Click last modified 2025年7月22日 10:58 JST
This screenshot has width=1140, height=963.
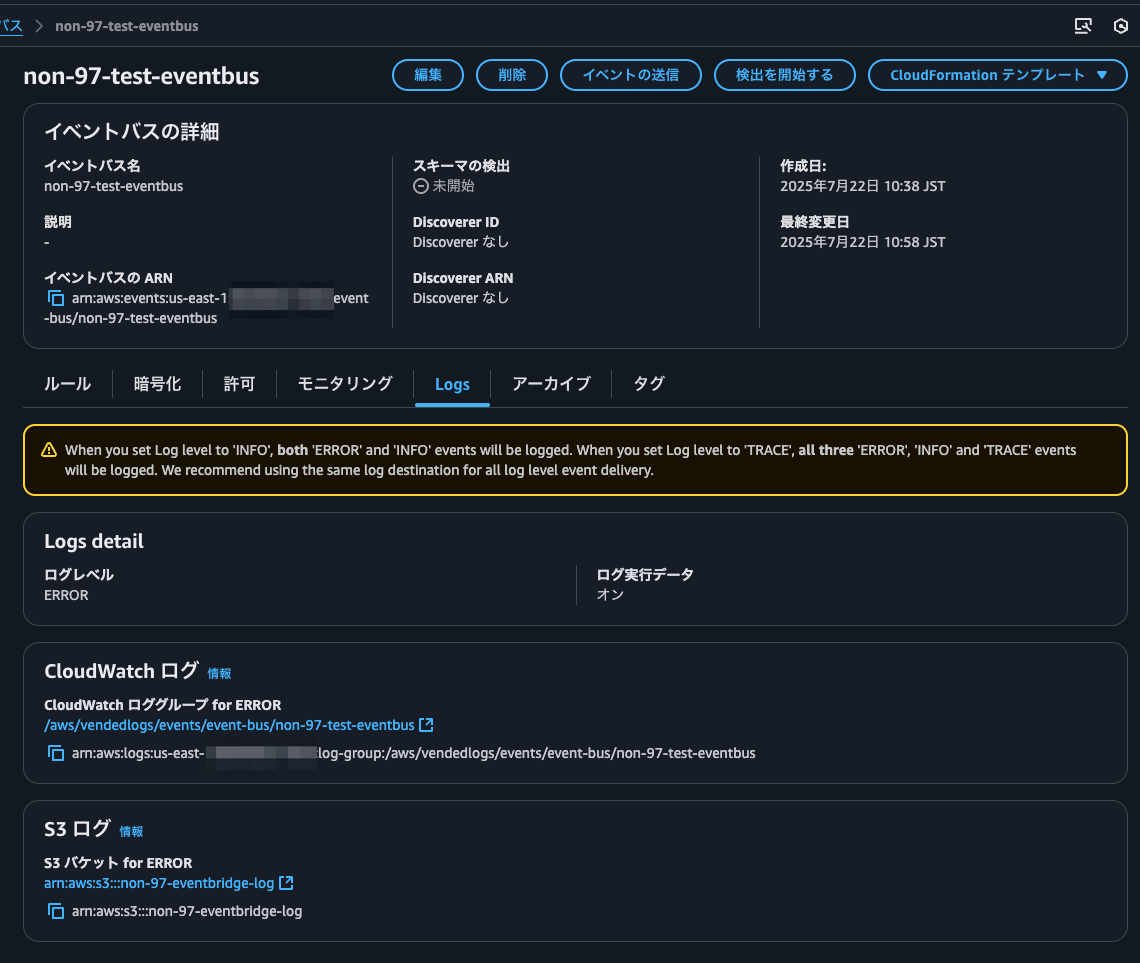click(862, 242)
